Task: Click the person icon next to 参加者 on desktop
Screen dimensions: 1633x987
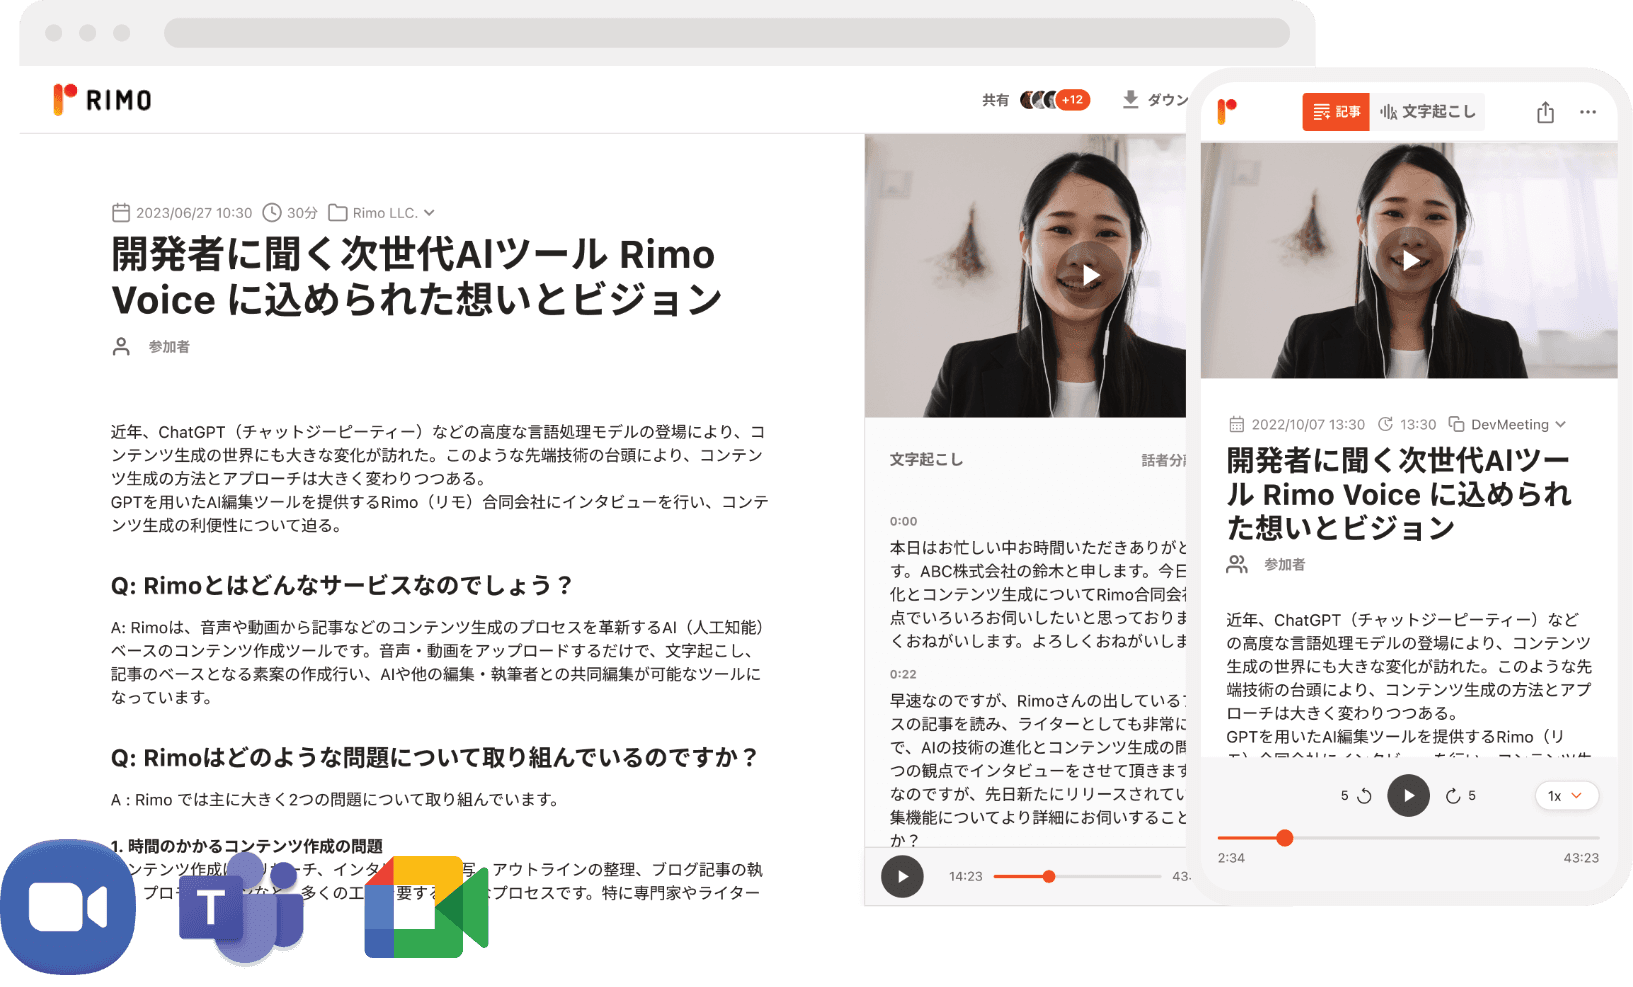Action: click(121, 347)
